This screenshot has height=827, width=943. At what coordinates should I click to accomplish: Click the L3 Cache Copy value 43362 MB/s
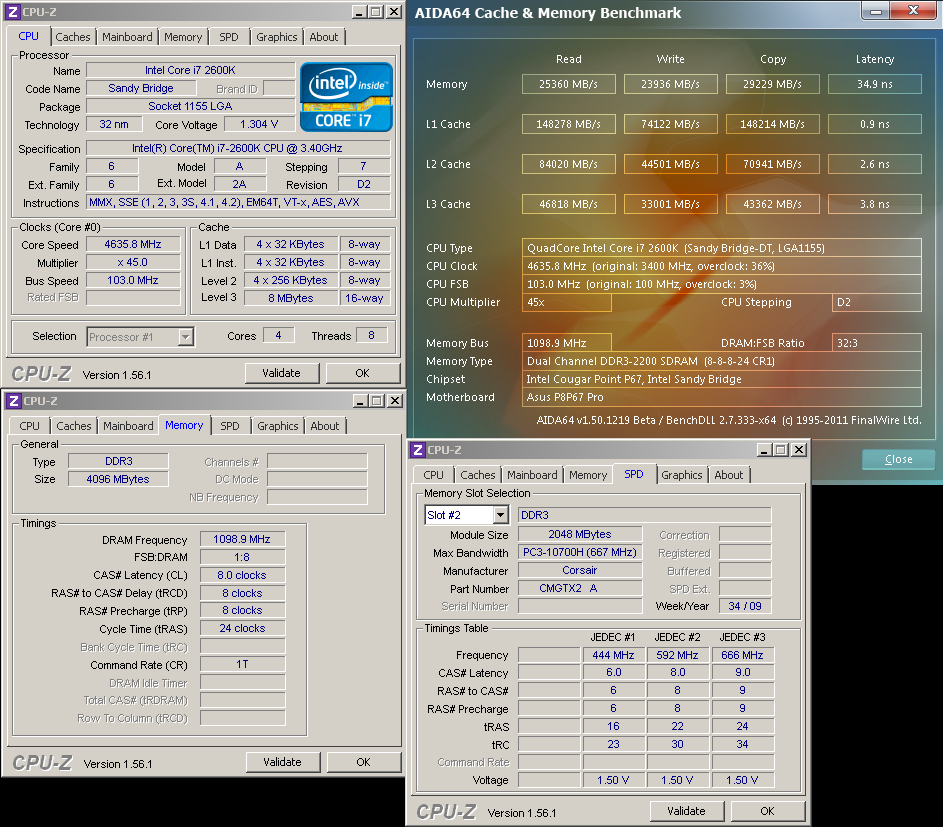pos(773,204)
